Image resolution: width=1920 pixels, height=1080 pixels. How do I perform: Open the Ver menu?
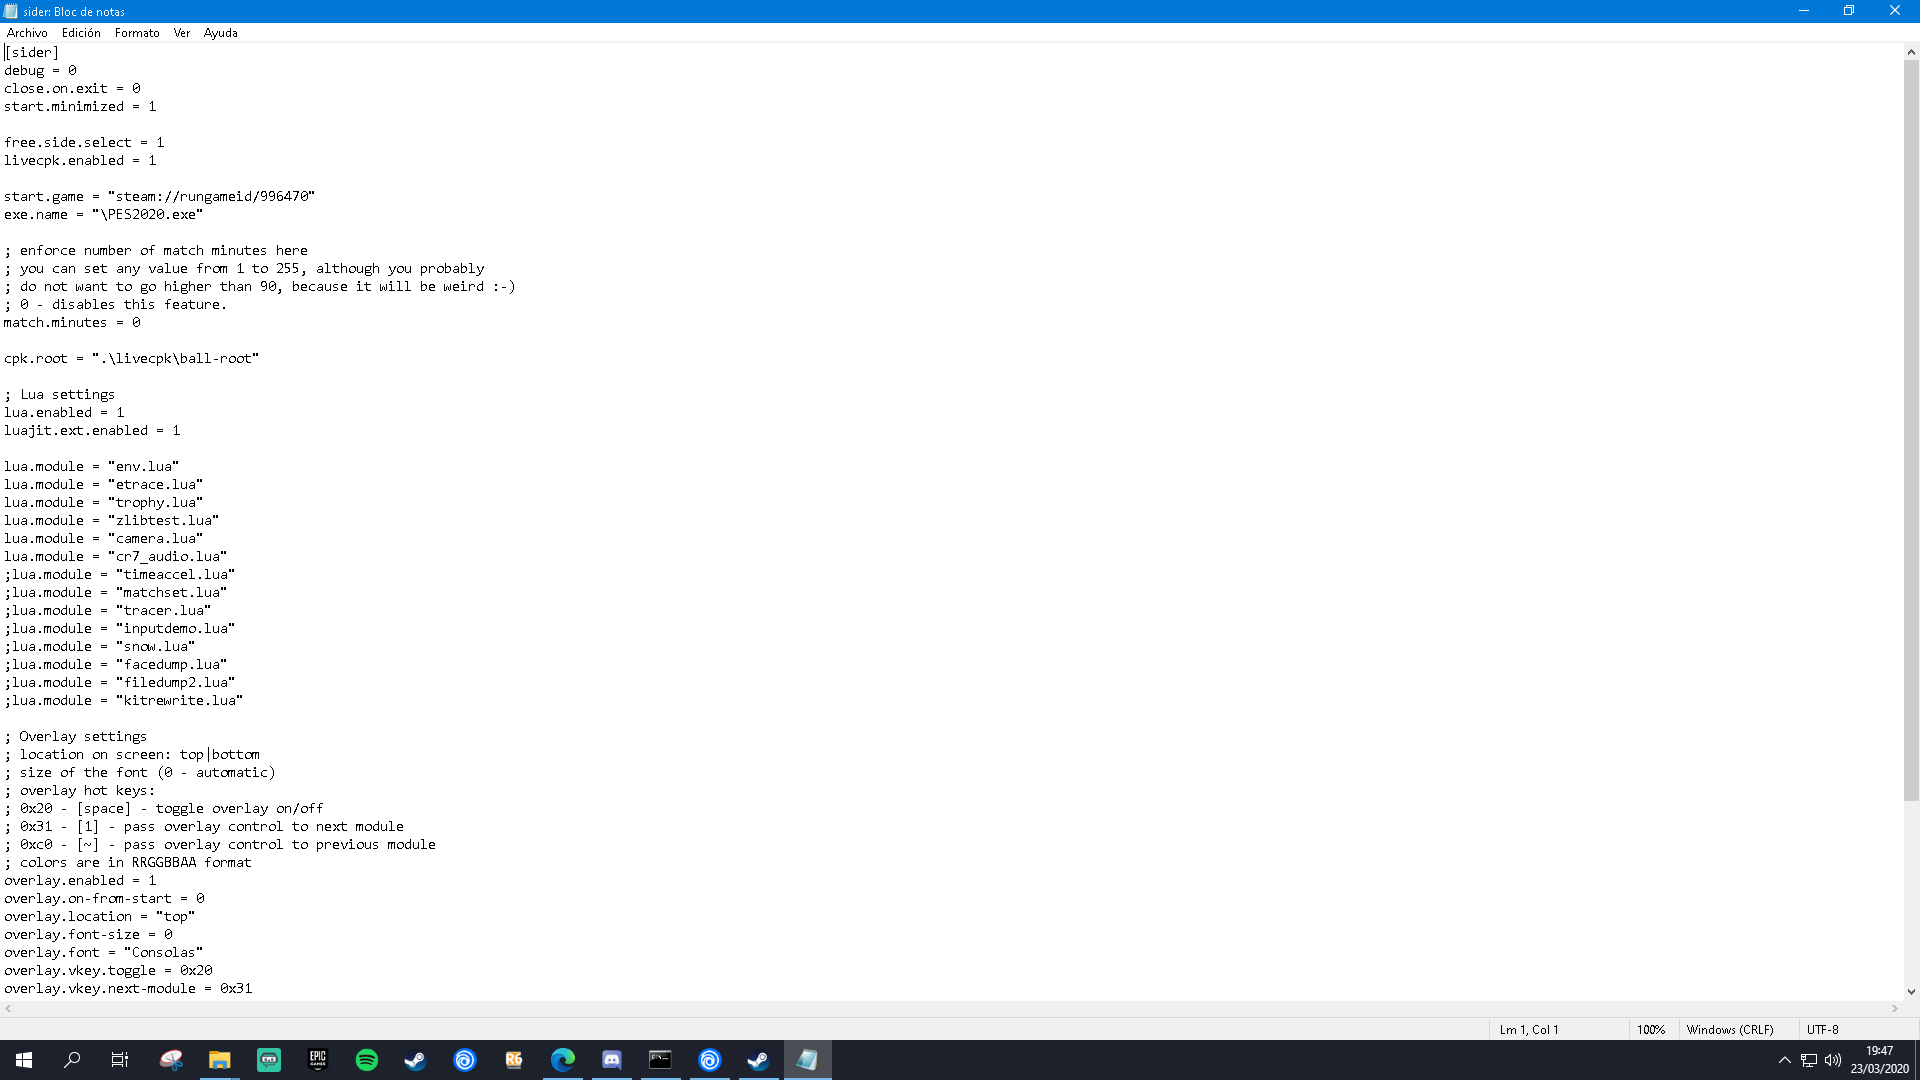click(x=182, y=33)
